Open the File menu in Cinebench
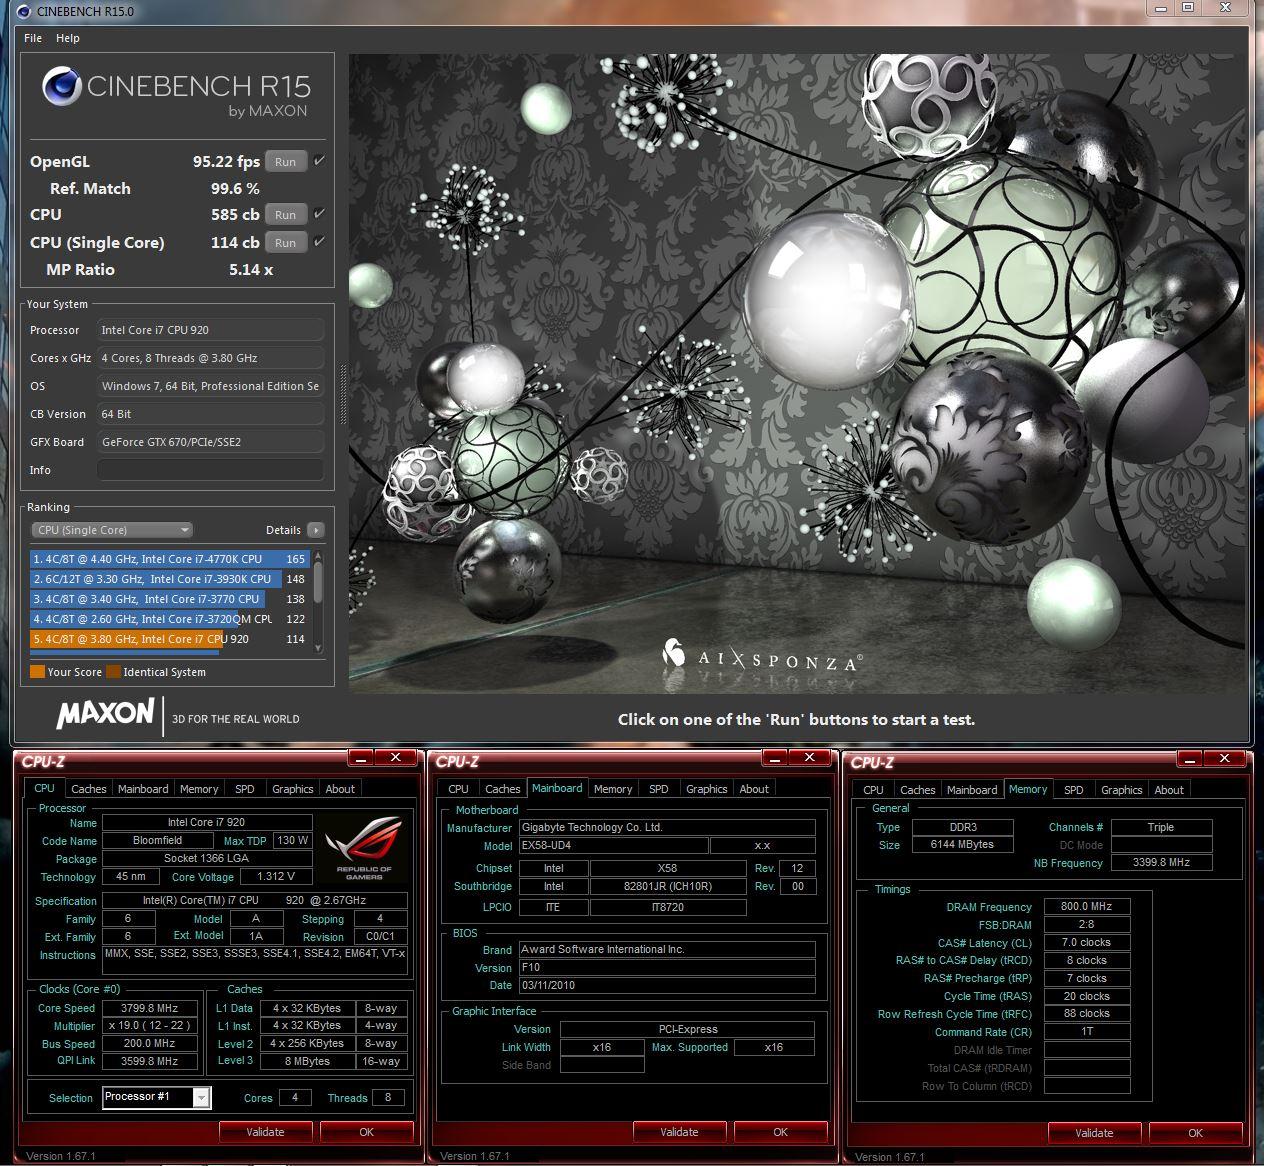Viewport: 1264px width, 1166px height. pyautogui.click(x=33, y=38)
